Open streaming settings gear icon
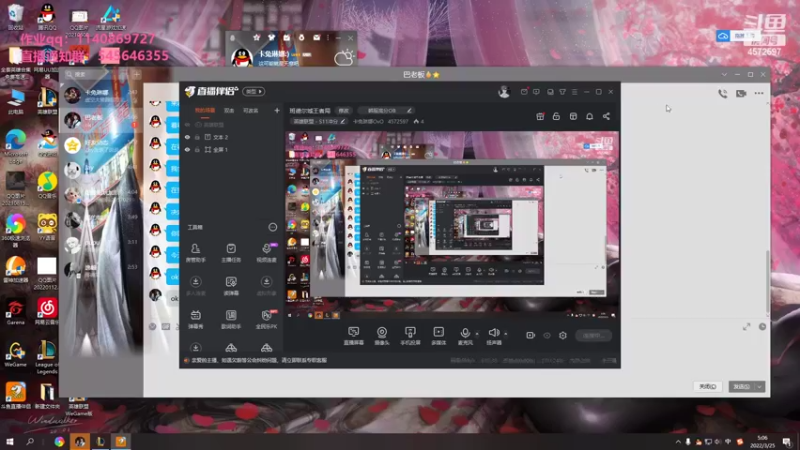 tap(563, 336)
